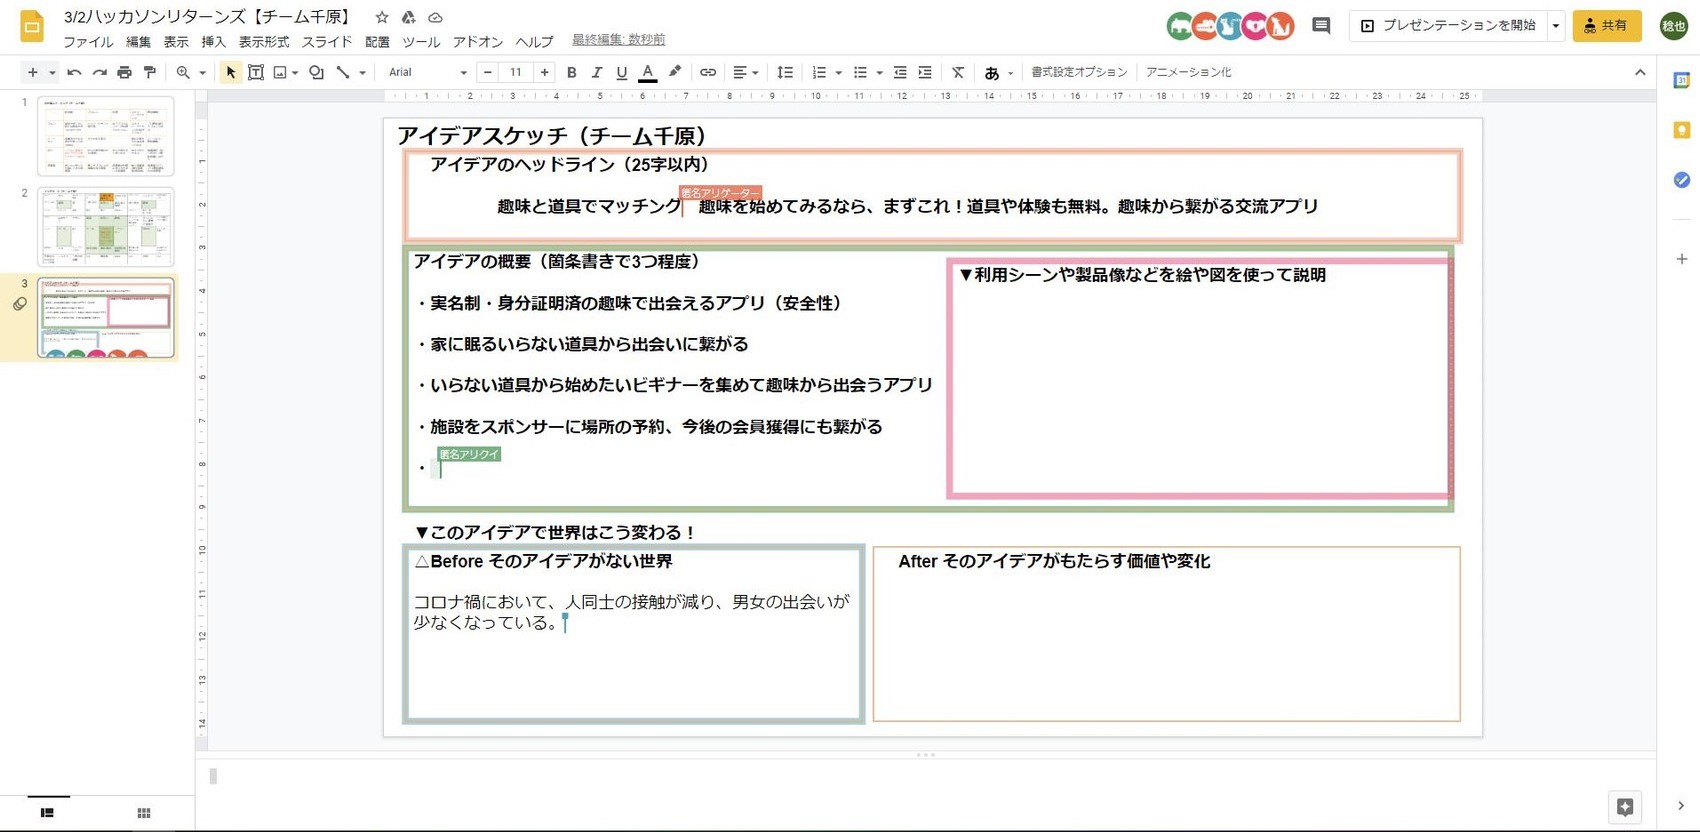This screenshot has height=832, width=1700.
Task: Select the Text box tool
Action: click(256, 72)
